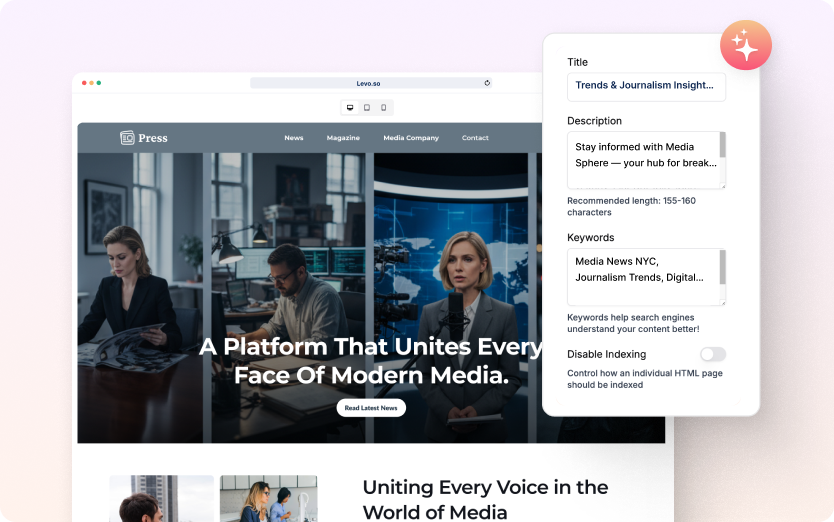
Task: Select desktop preview device icon
Action: [350, 108]
